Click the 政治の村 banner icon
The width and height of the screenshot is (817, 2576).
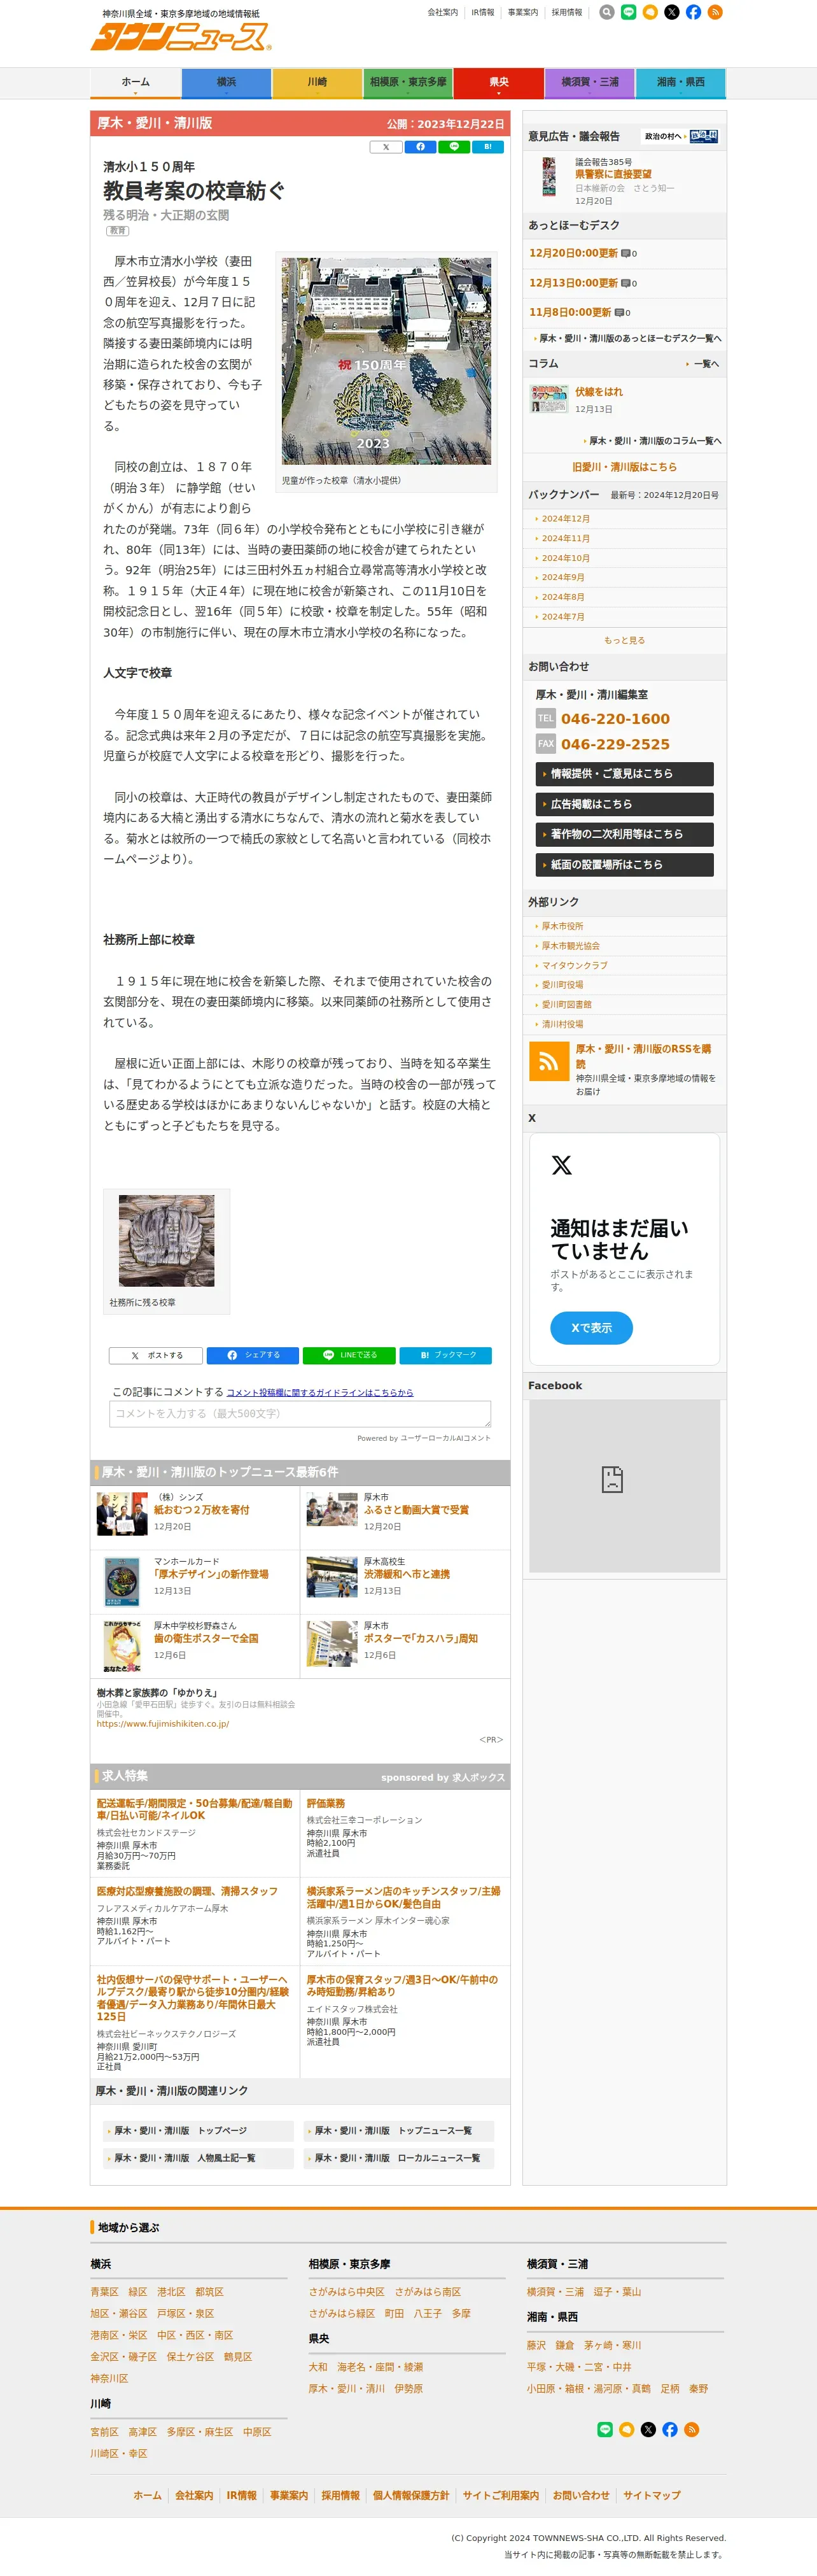click(x=681, y=136)
